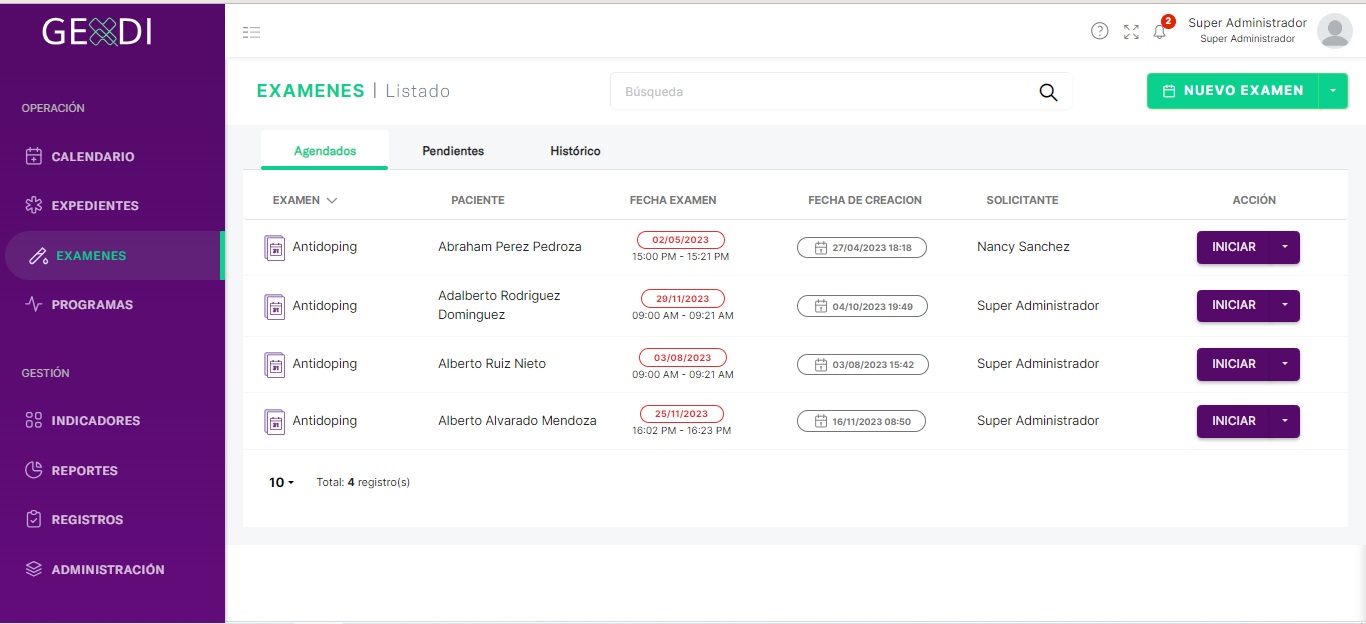
Task: Collapse the sidebar with the menu toggle icon
Action: (251, 32)
